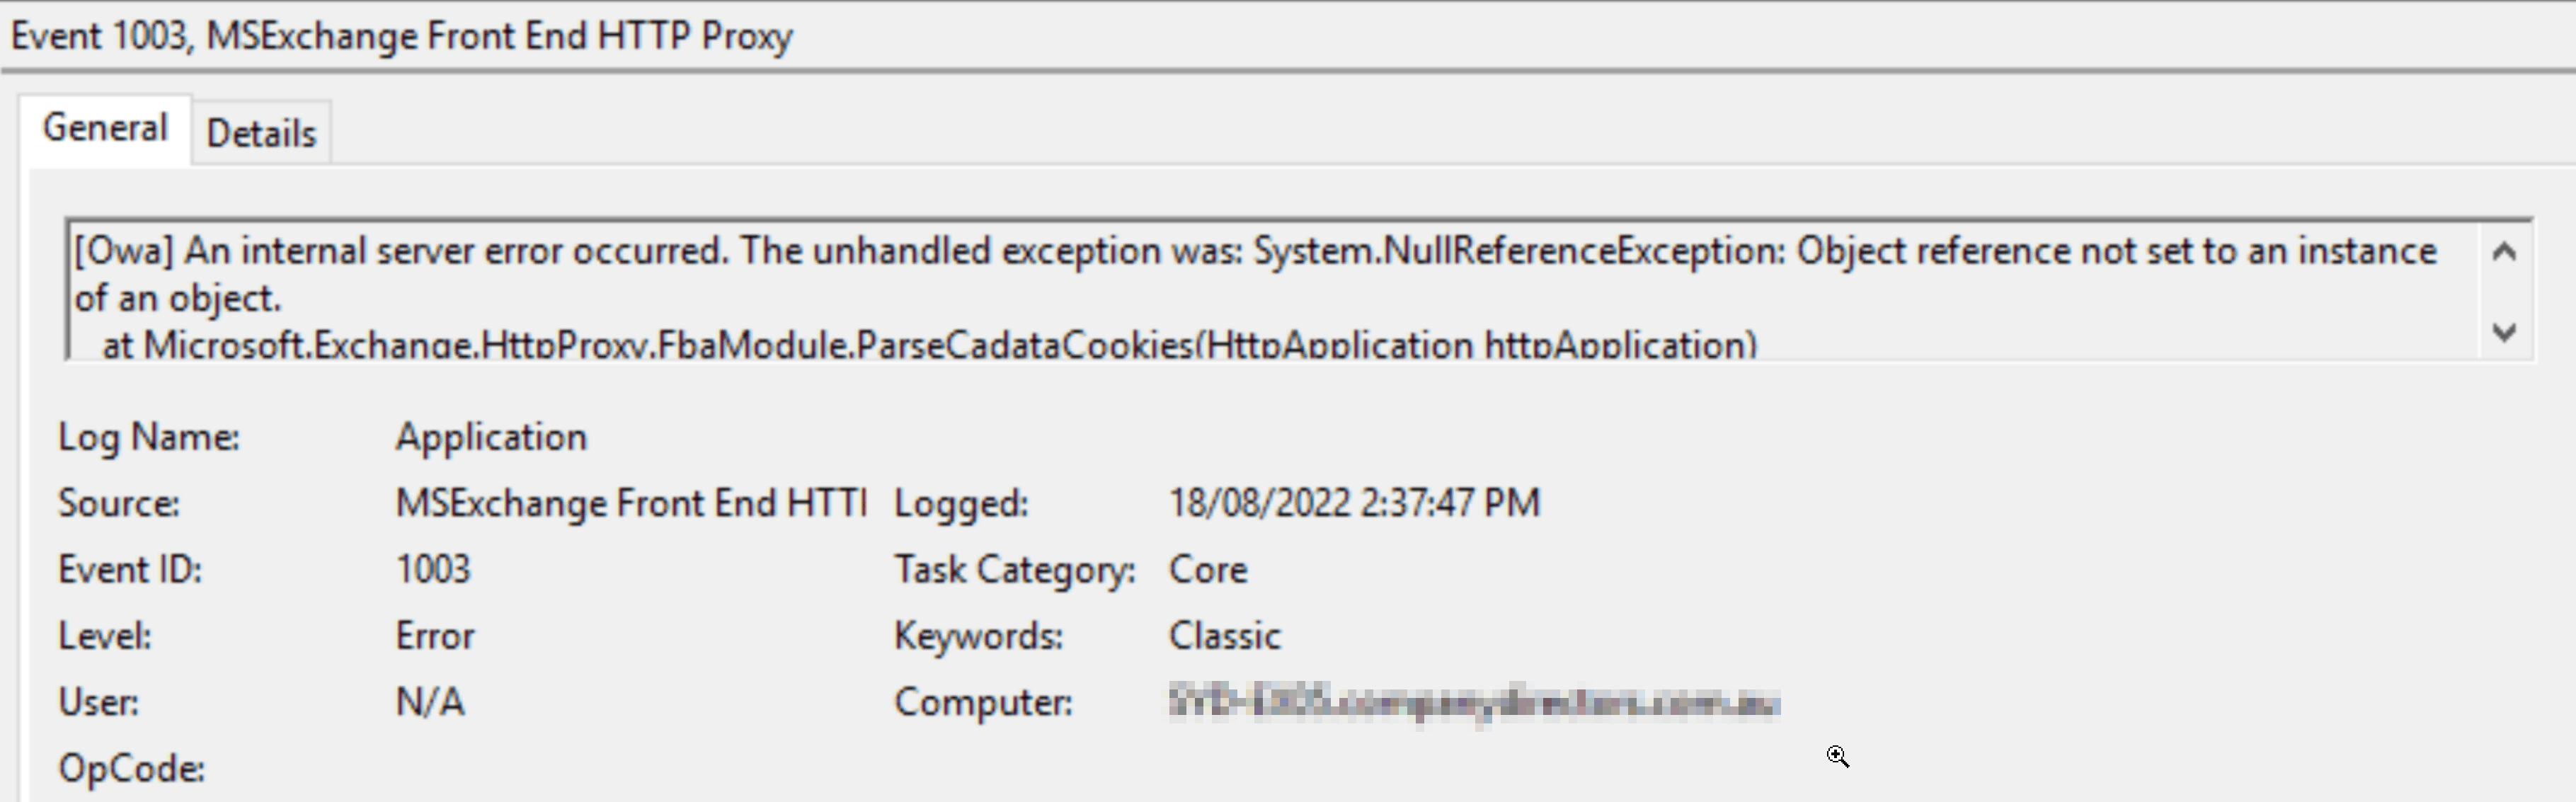Click the Computer label
Screen dimensions: 2576x802
click(x=983, y=702)
